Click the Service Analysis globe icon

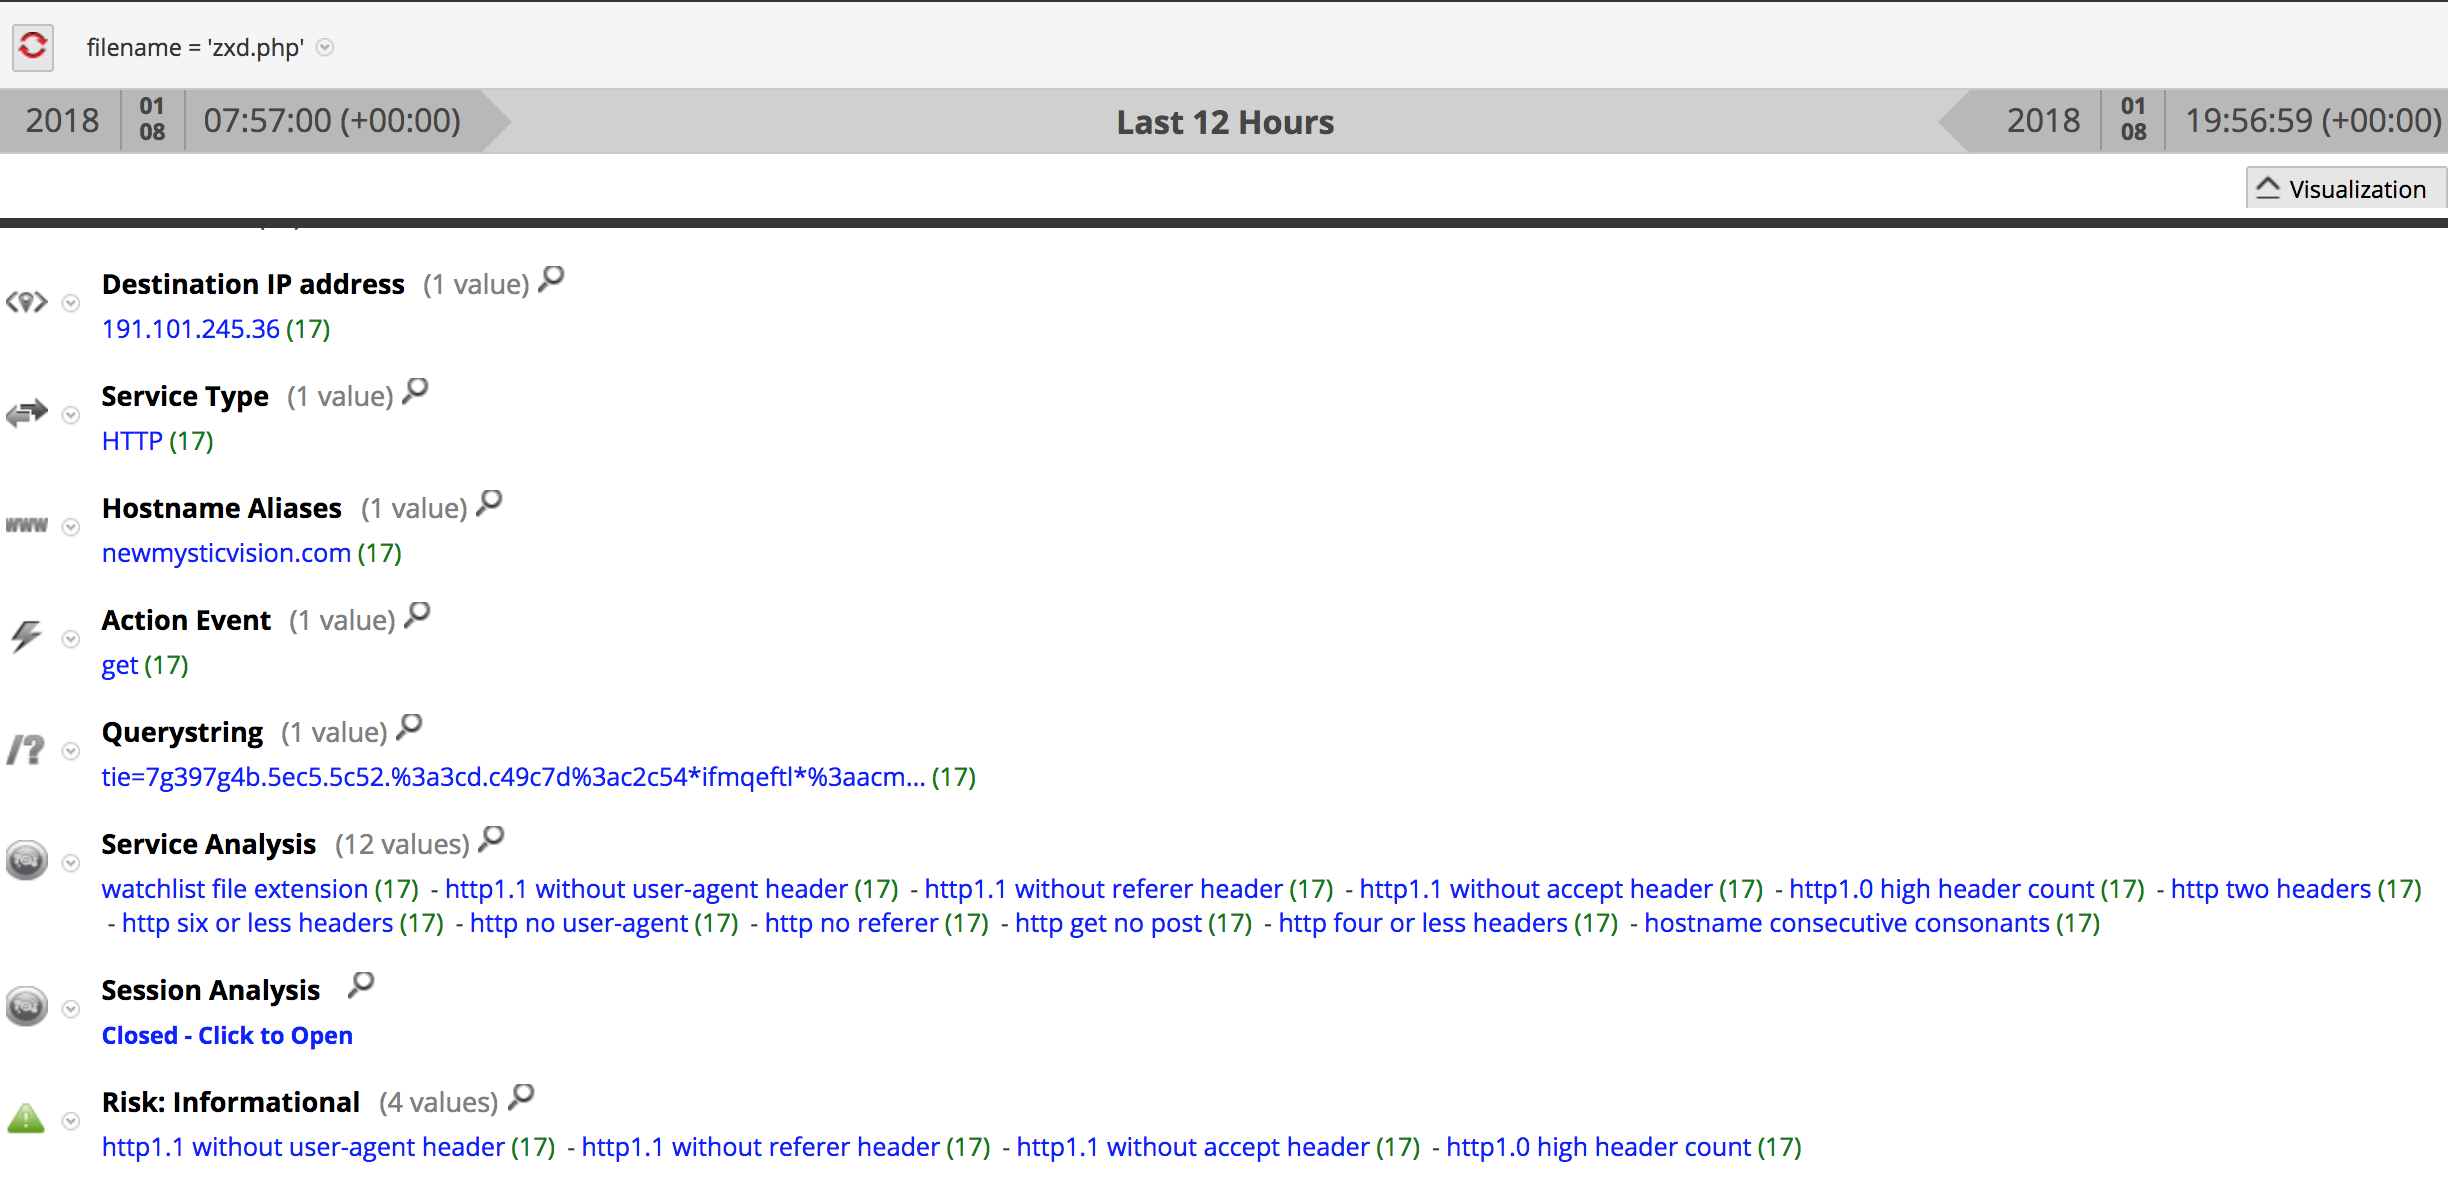[25, 860]
